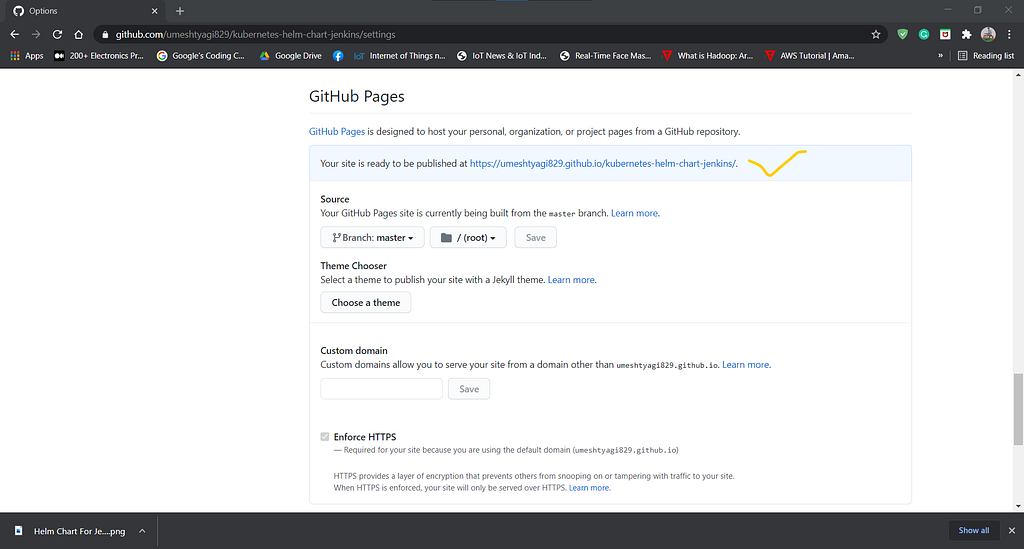Open the published site URL link
The width and height of the screenshot is (1024, 549).
click(603, 163)
